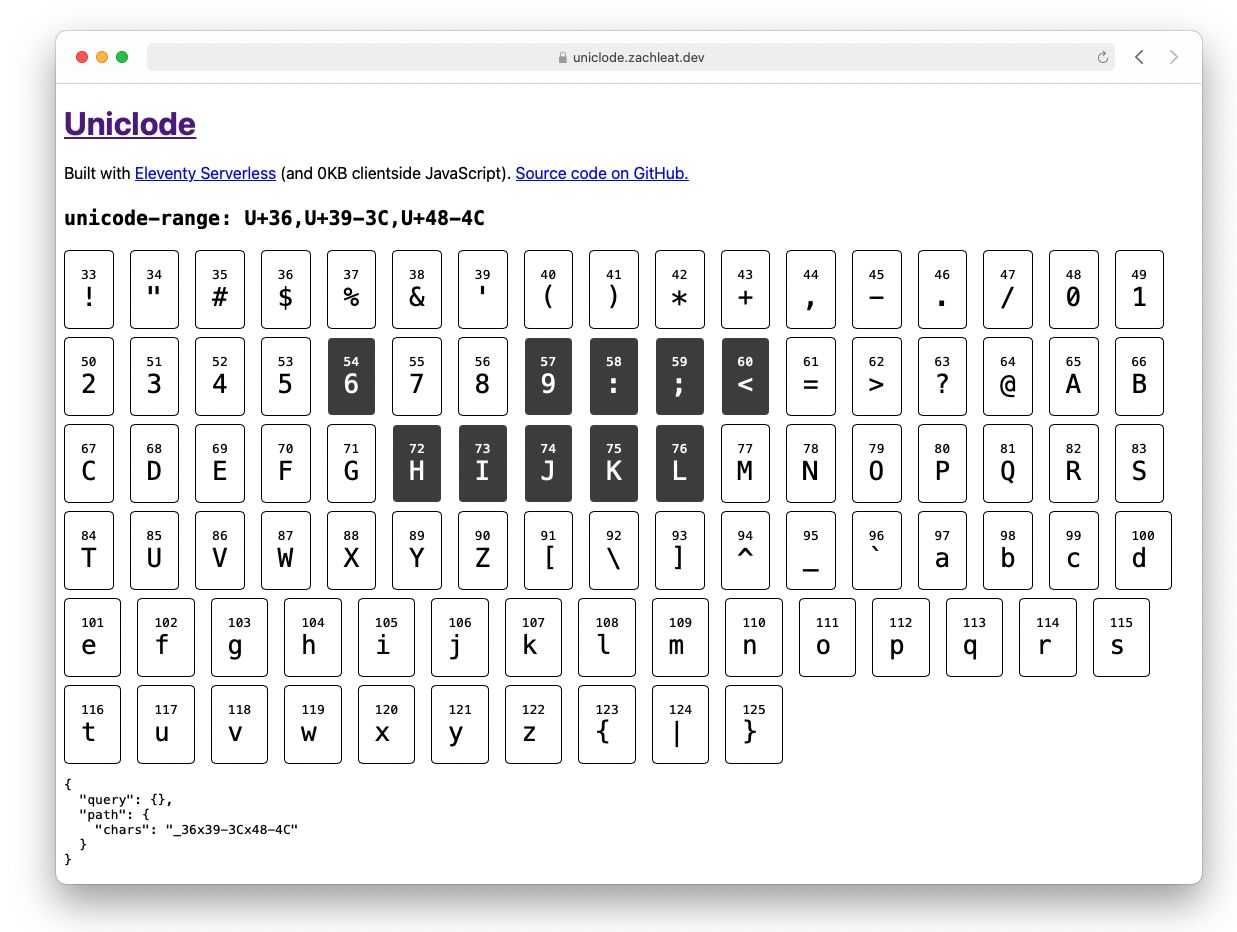Viewport: 1237px width, 932px height.
Task: Select tile 124 vertical bar
Action: (680, 724)
